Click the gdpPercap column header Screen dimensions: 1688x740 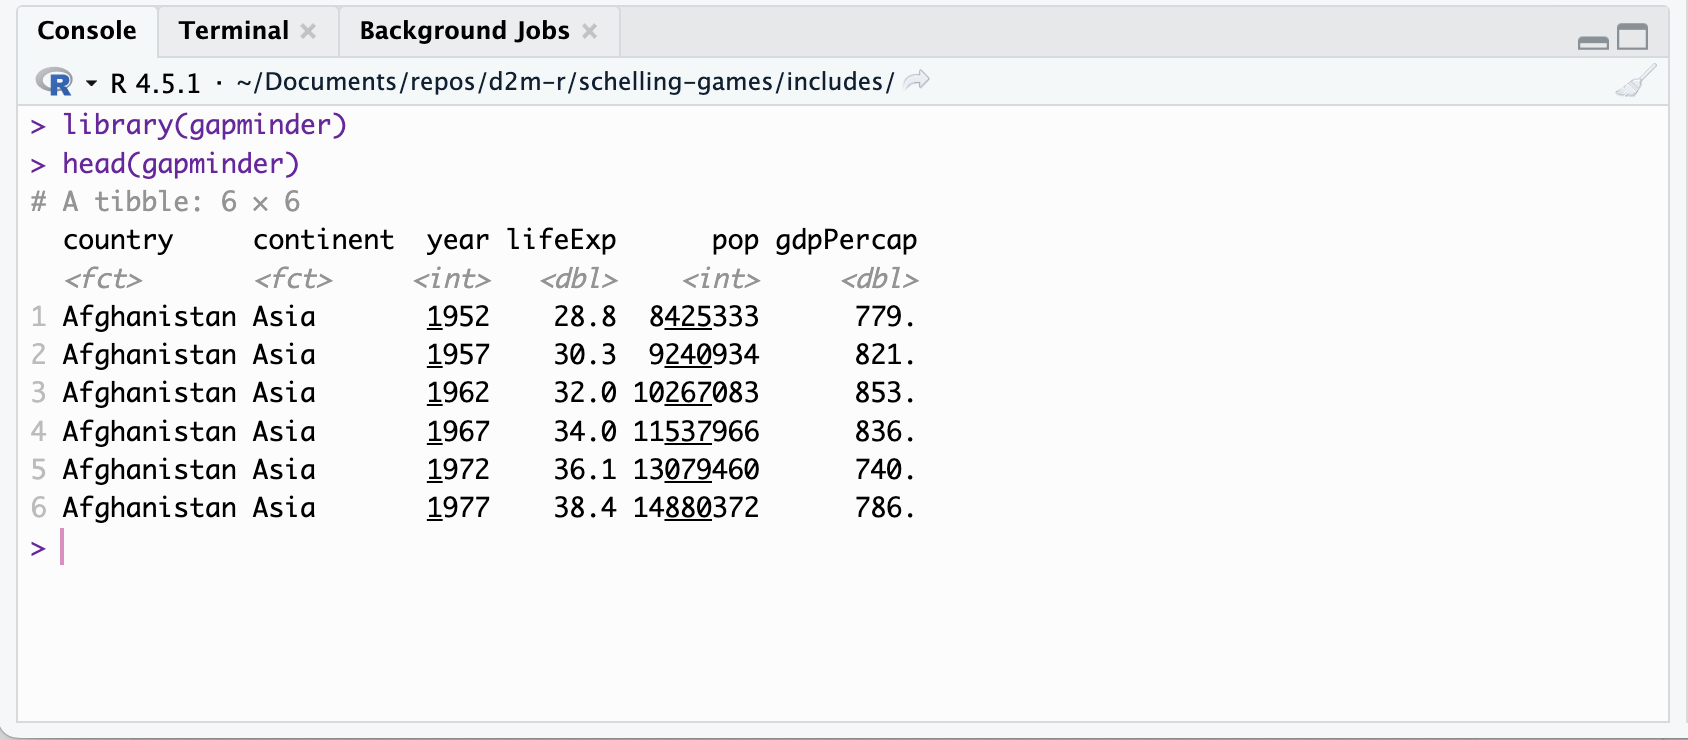(846, 241)
